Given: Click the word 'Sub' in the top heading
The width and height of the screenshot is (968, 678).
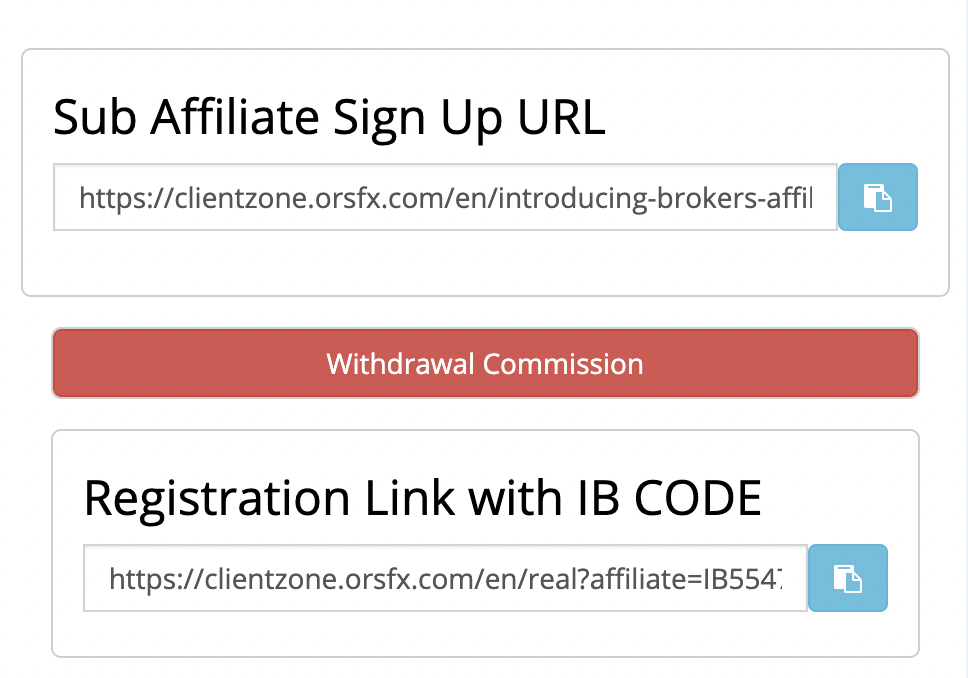Looking at the screenshot, I should (x=93, y=118).
